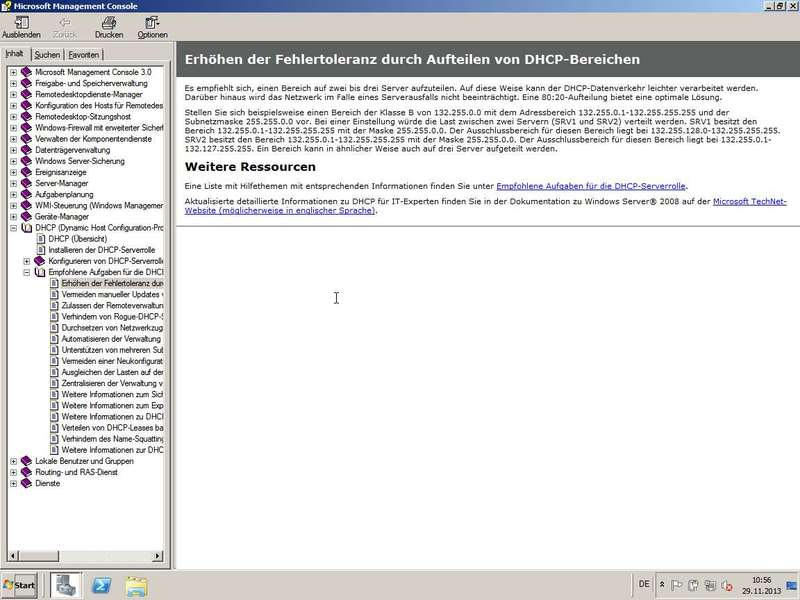Click the page icon for Verhindern von Rogue-DHCP
Screen dimensions: 800x600
[x=55, y=317]
